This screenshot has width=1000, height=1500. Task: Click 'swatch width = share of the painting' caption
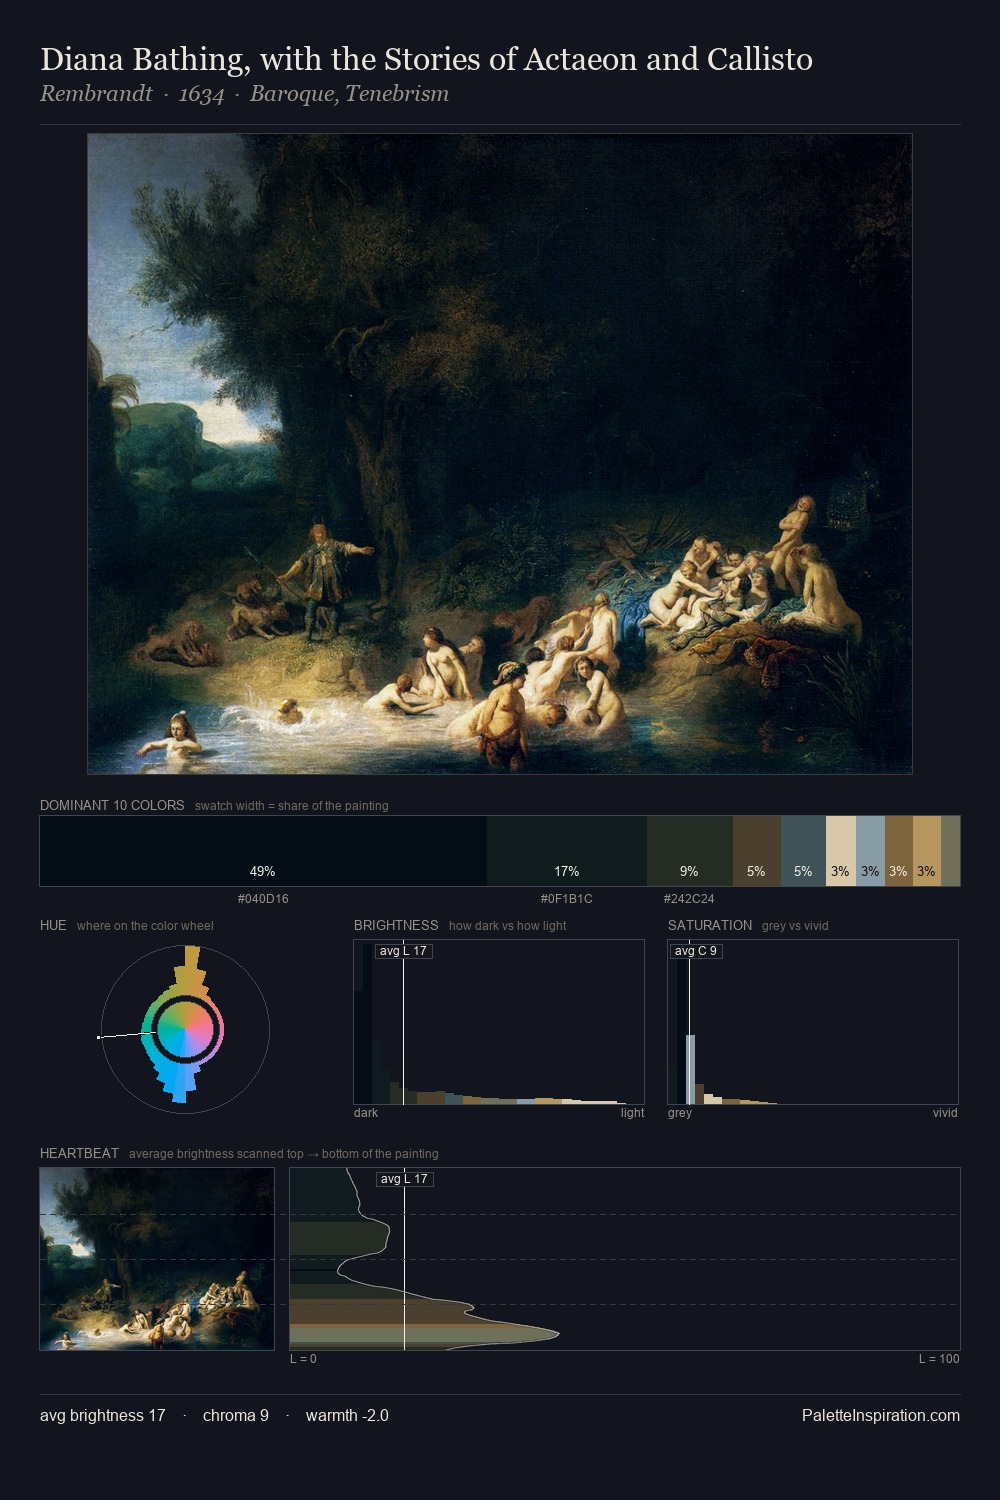(292, 806)
